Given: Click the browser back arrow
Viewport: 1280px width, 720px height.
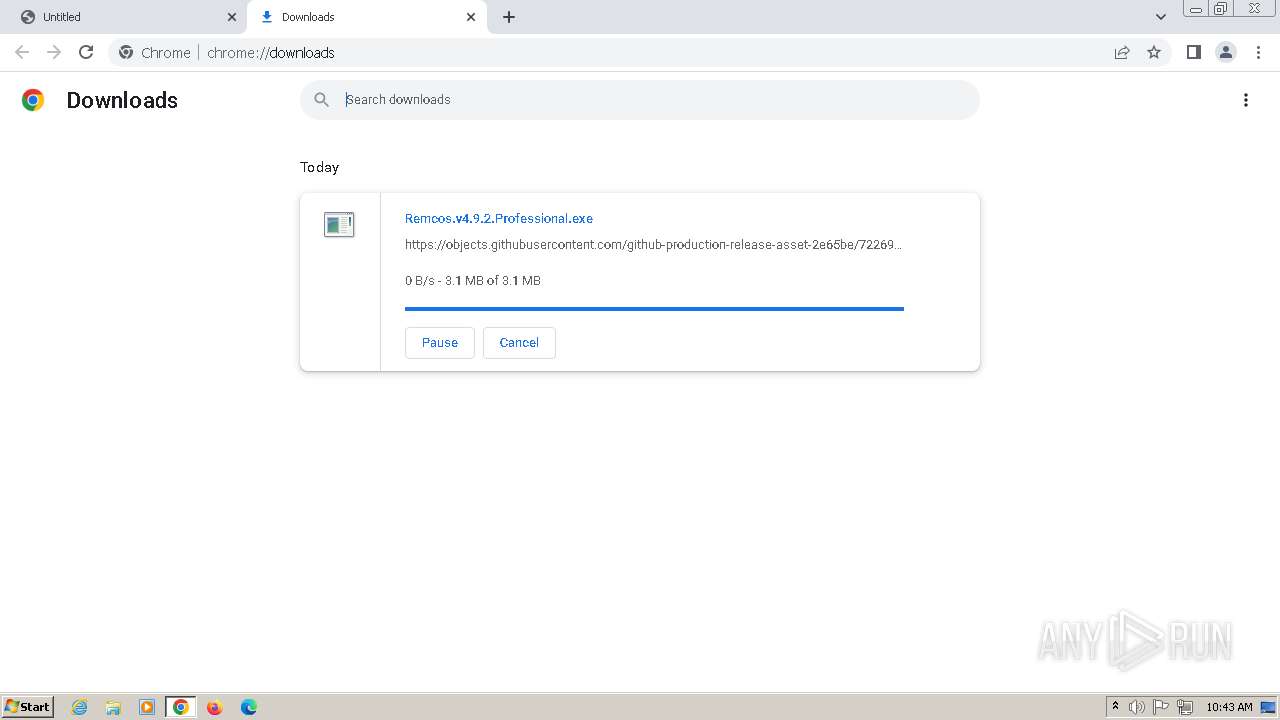Looking at the screenshot, I should pos(22,52).
